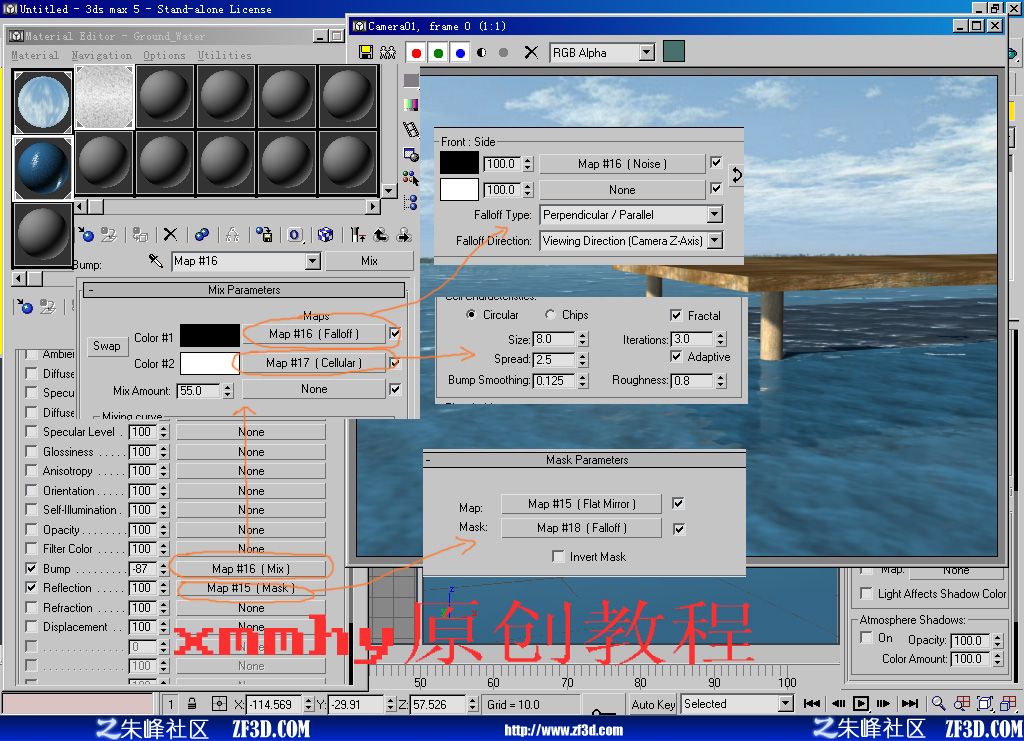Increase the cellular Size spinner
The height and width of the screenshot is (741, 1024).
(x=583, y=336)
